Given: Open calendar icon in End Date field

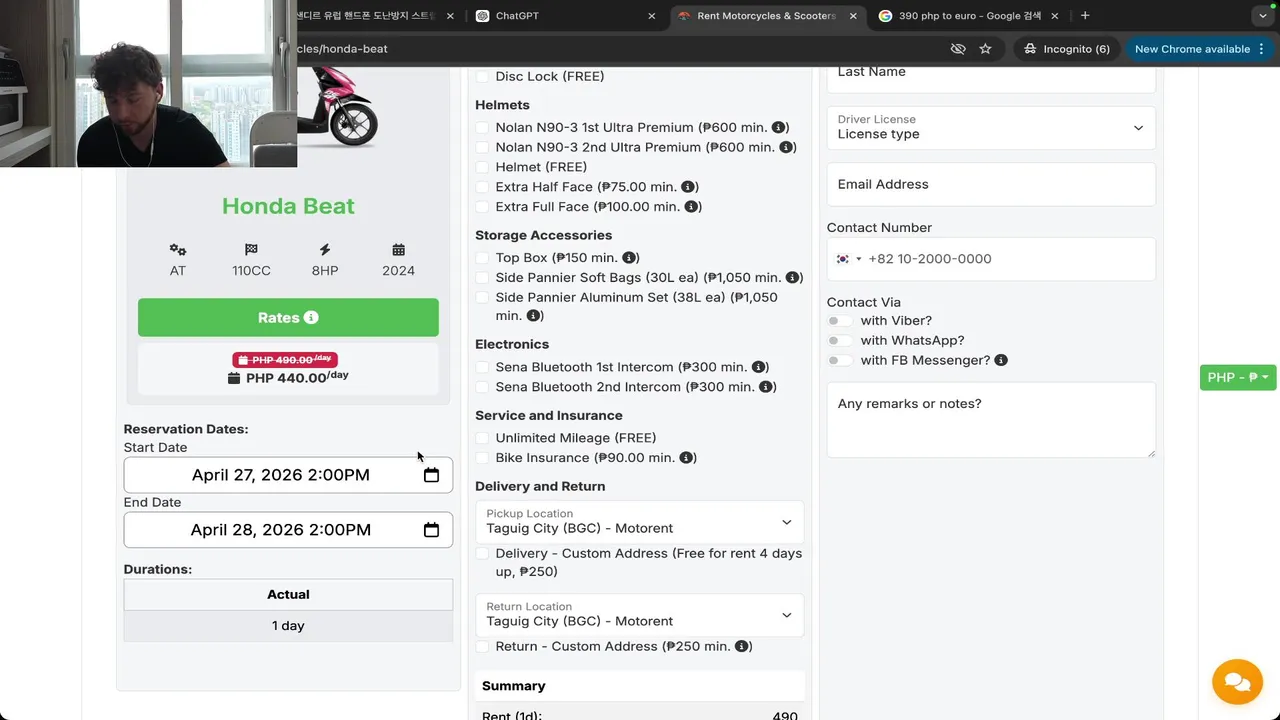Looking at the screenshot, I should 431,530.
